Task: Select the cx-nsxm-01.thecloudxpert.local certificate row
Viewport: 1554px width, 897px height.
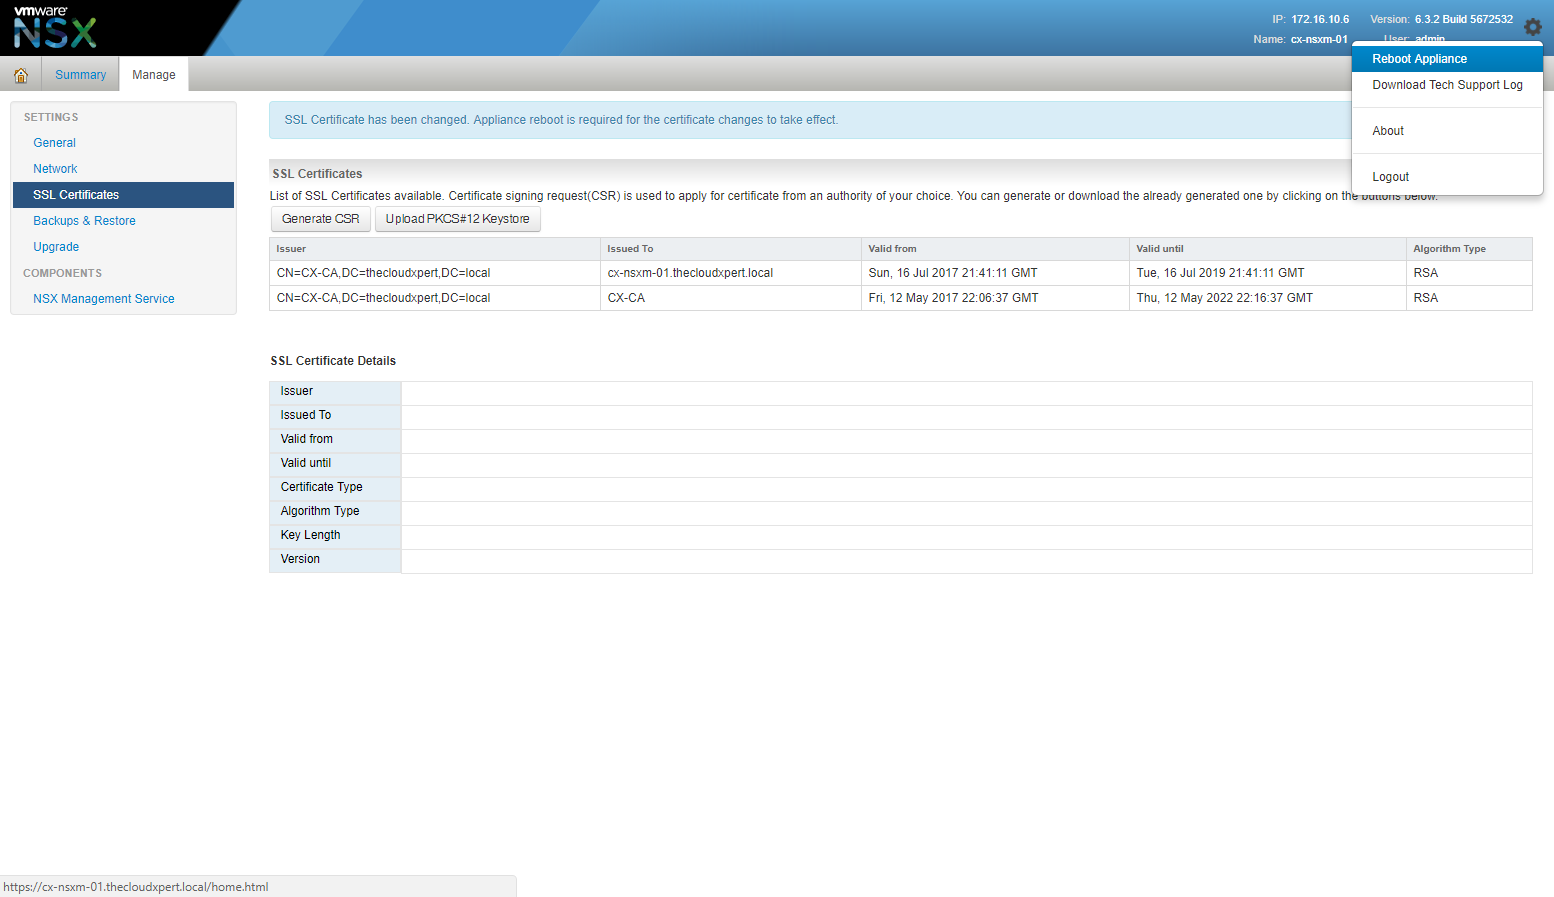Action: pyautogui.click(x=690, y=273)
